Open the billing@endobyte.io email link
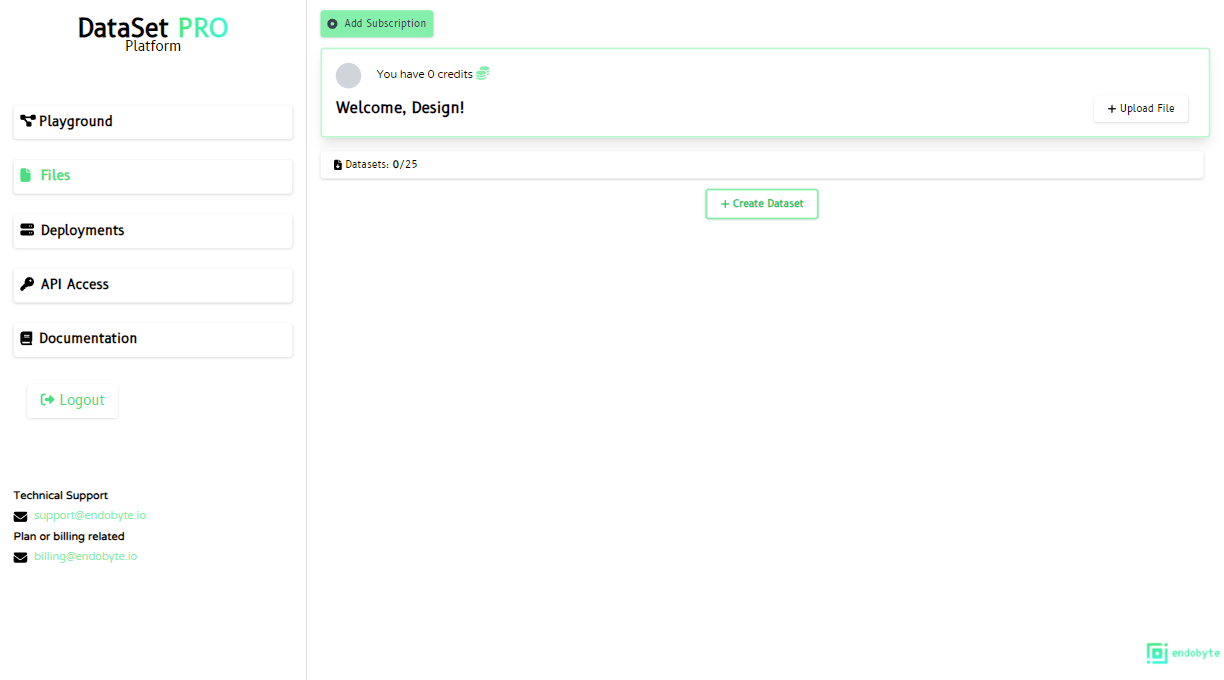This screenshot has width=1224, height=680. click(85, 556)
